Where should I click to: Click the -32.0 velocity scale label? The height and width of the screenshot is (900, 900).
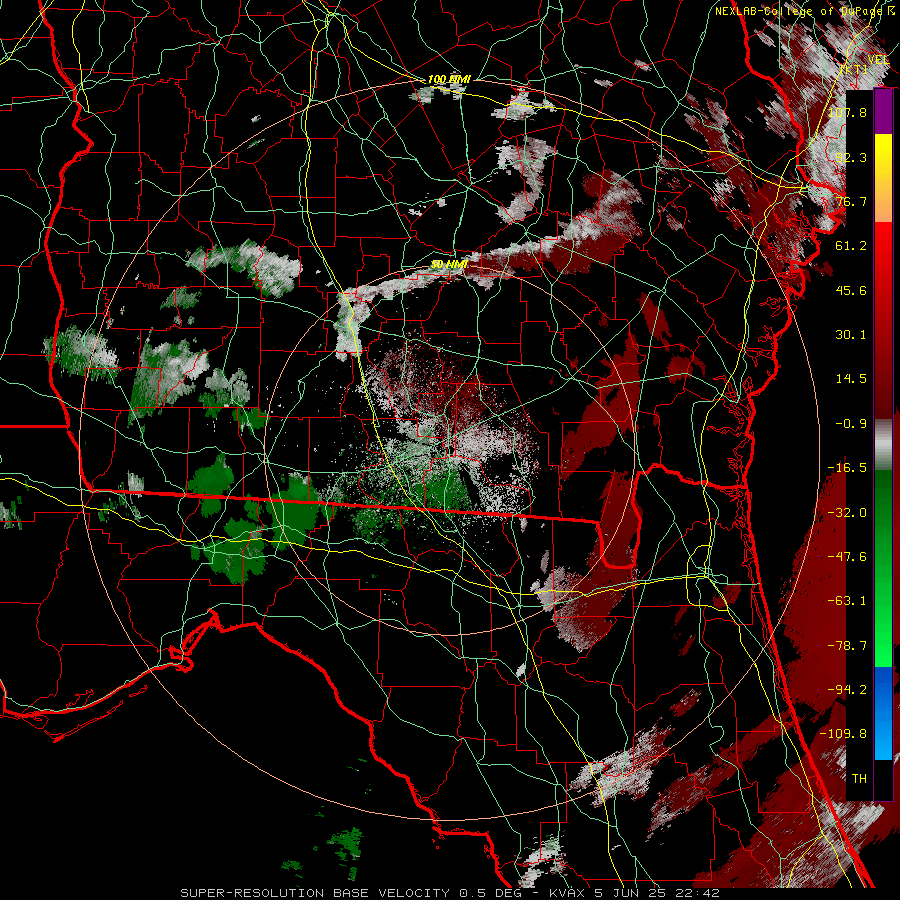[847, 513]
